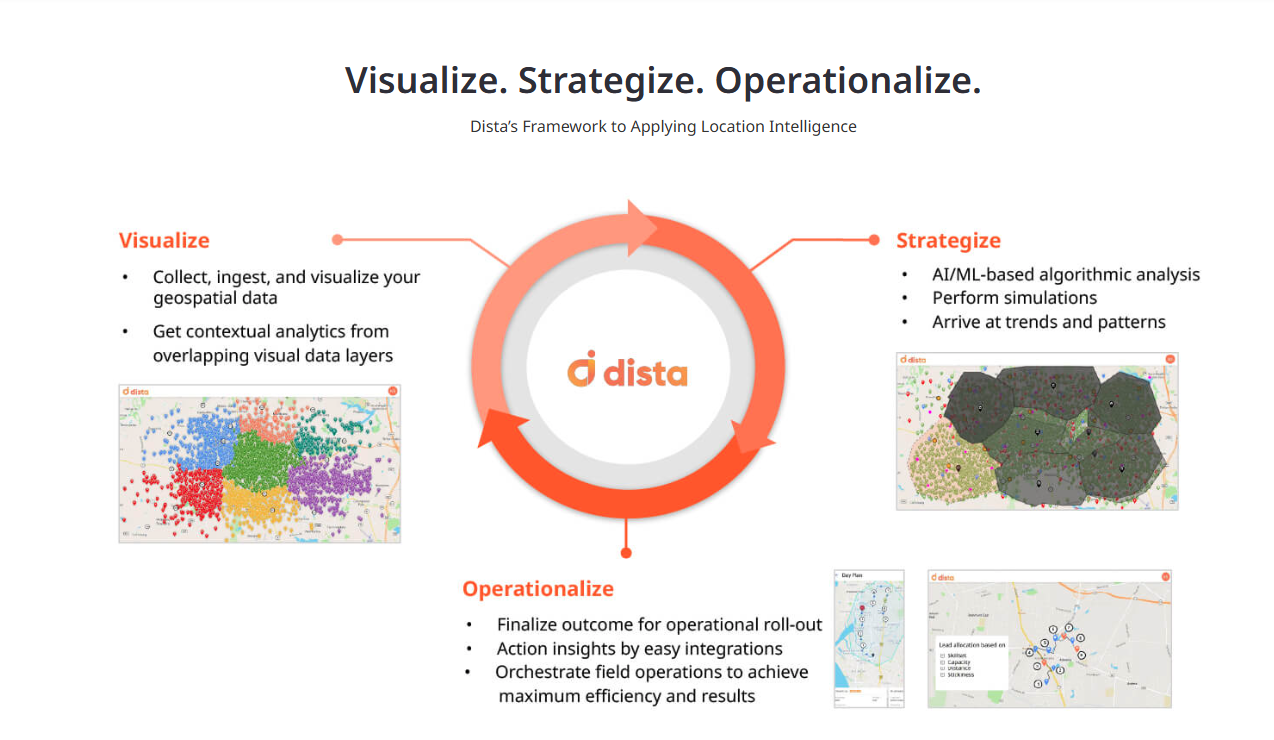Click the orange progress bar on the Day Plan footer
Viewport: 1274px width, 740px height.
coord(855,690)
